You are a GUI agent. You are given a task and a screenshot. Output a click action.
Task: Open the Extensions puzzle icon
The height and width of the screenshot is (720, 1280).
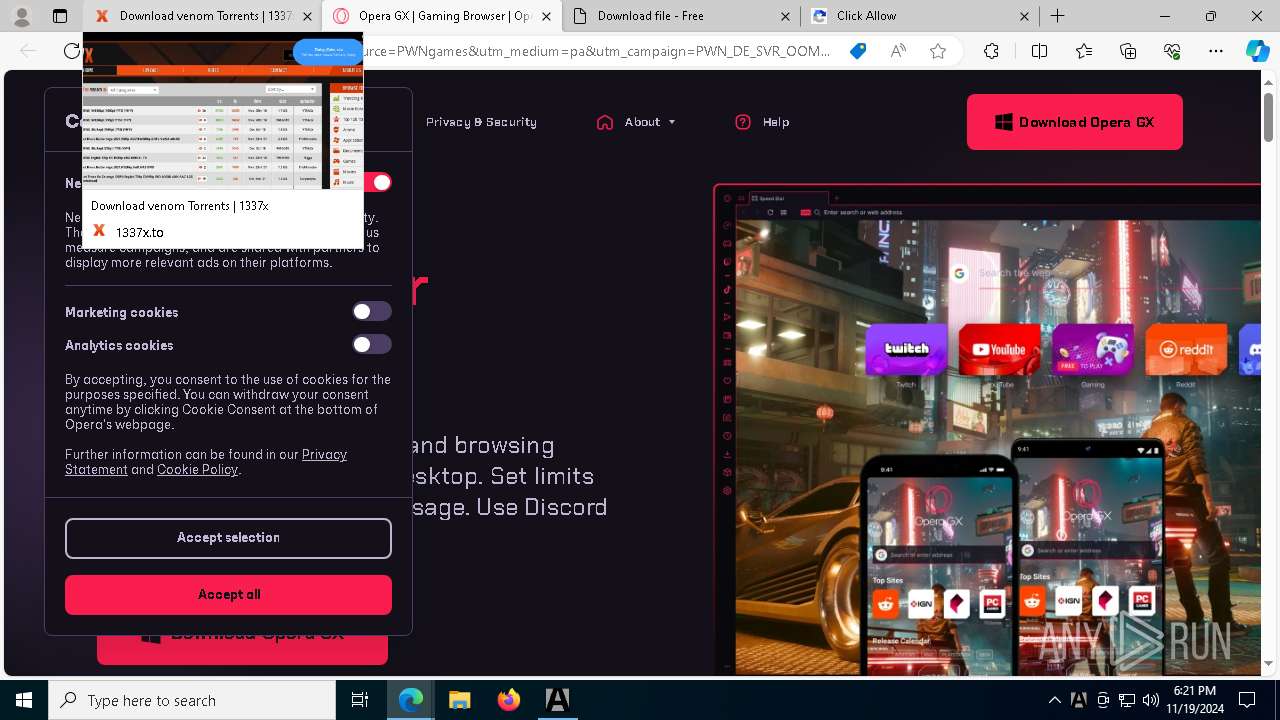click(x=991, y=51)
